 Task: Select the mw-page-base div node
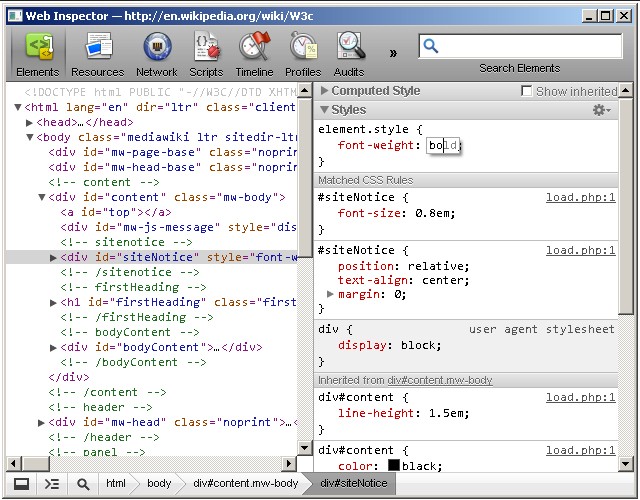pos(172,152)
